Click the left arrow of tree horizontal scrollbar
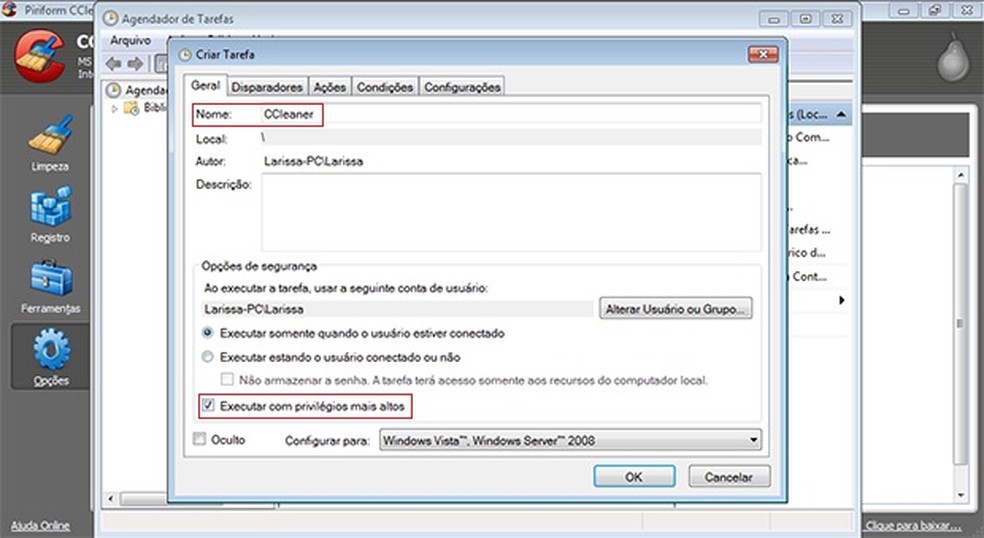The width and height of the screenshot is (984, 538). (x=111, y=500)
